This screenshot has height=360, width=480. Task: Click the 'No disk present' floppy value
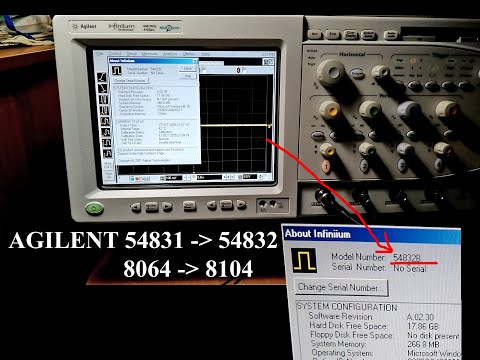433,335
